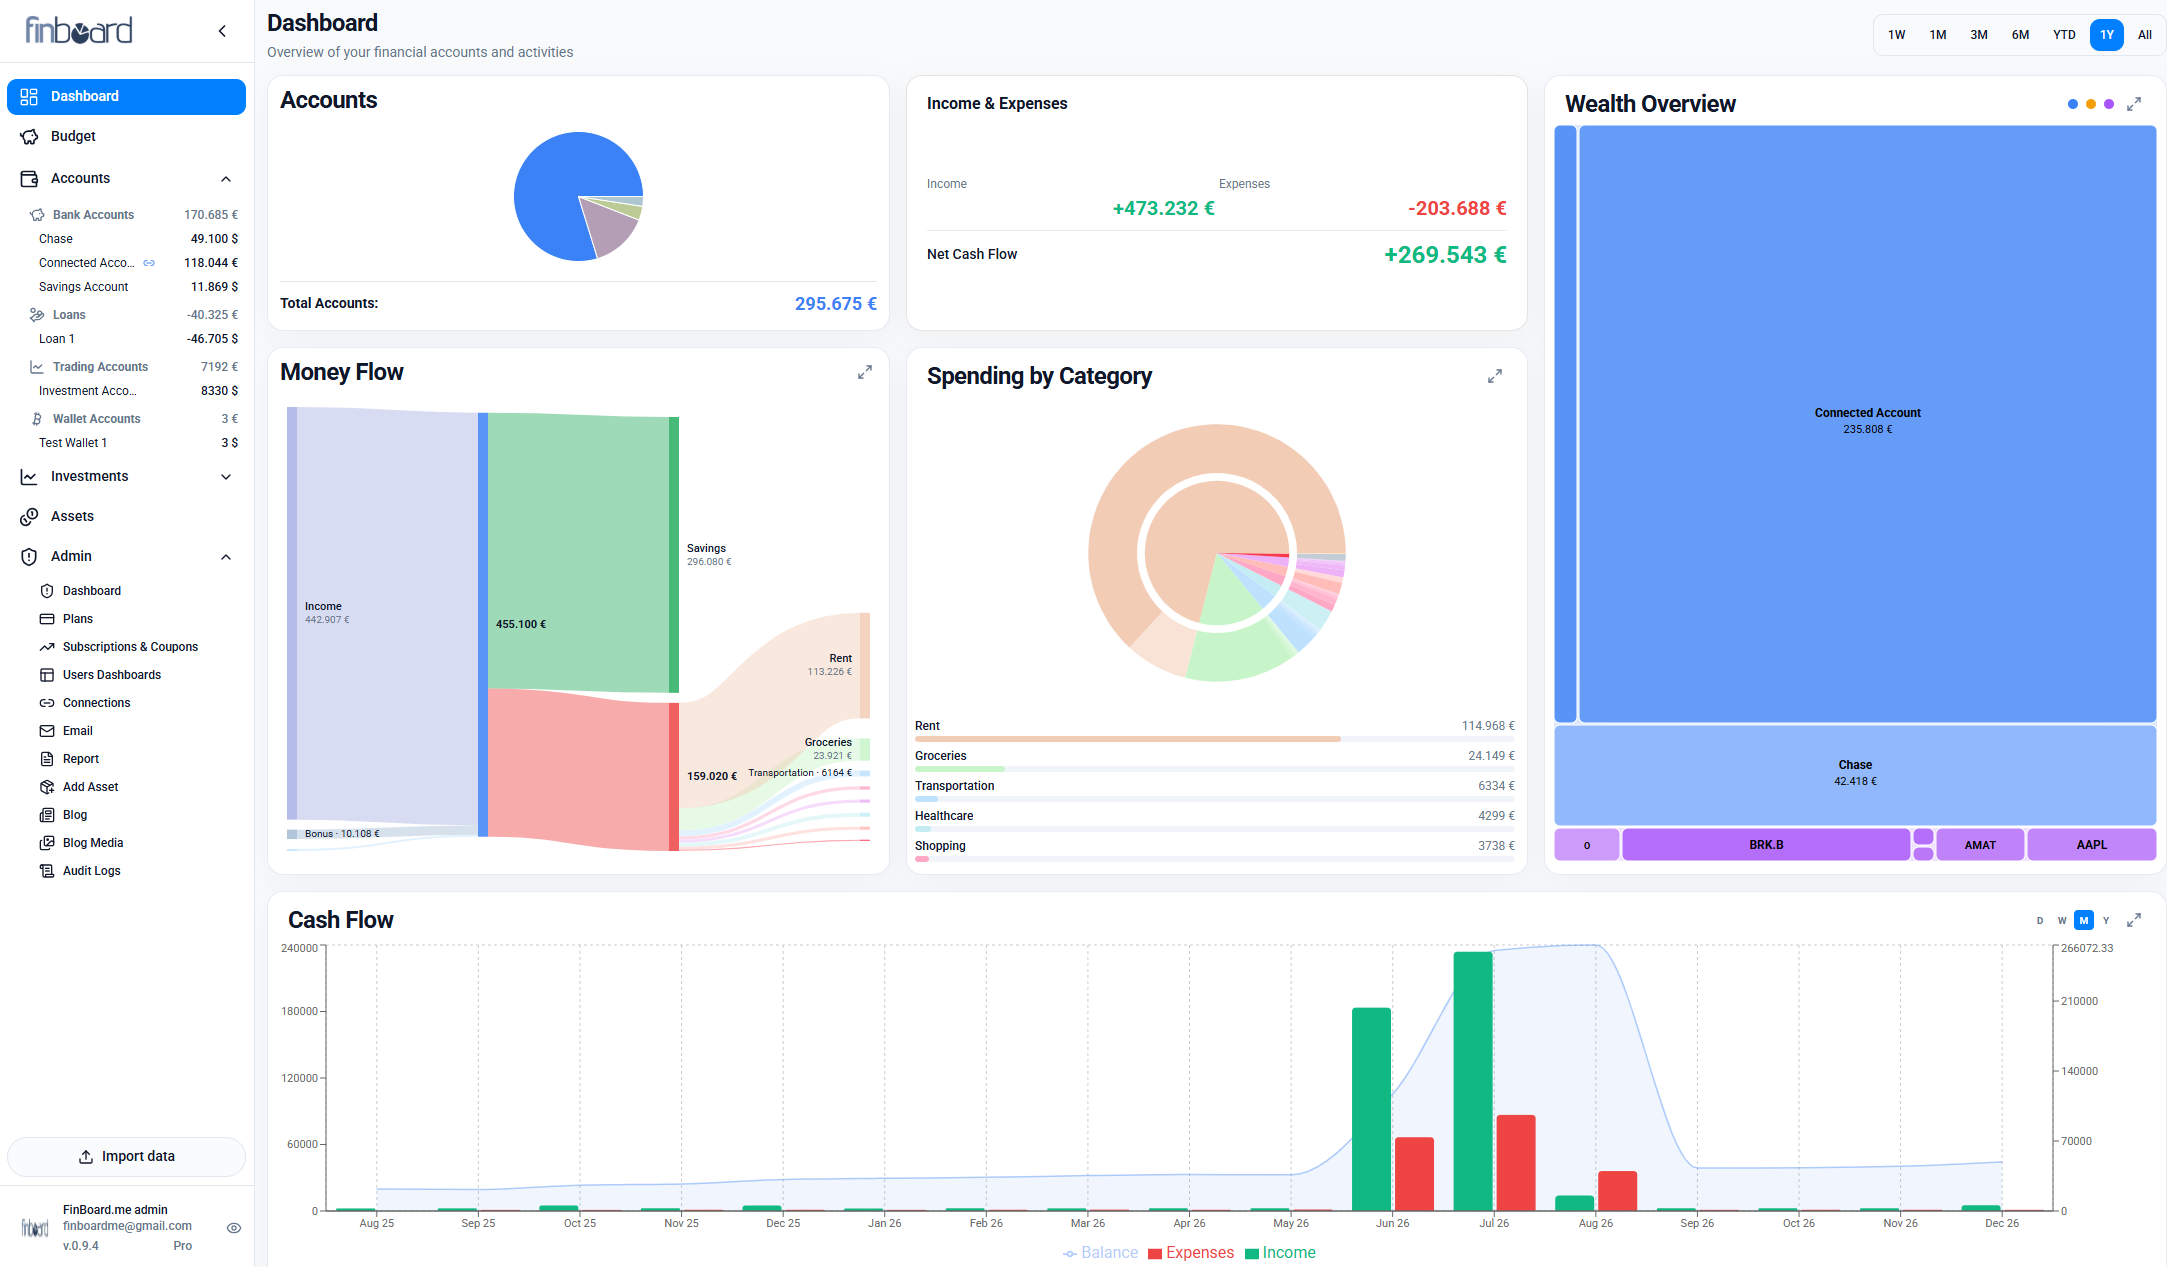Expand the Cash Flow chart fullscreen
This screenshot has height=1267, width=2167.
[2134, 920]
